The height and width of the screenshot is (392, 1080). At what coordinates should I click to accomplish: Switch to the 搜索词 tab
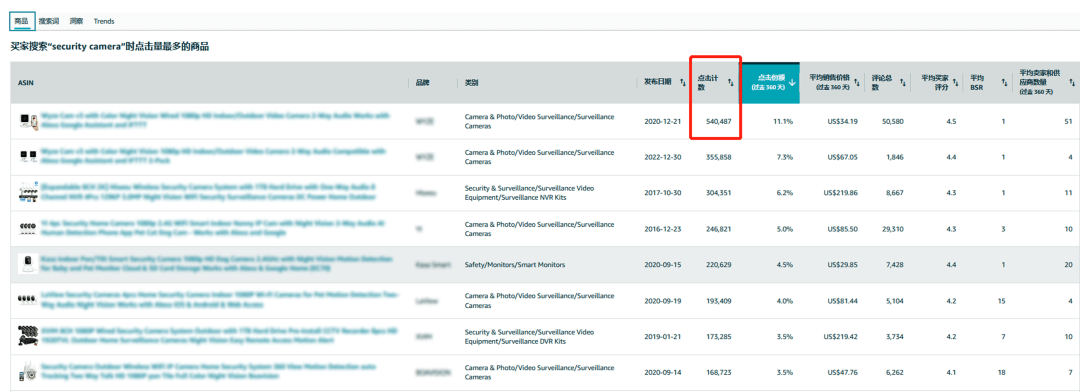coord(49,21)
